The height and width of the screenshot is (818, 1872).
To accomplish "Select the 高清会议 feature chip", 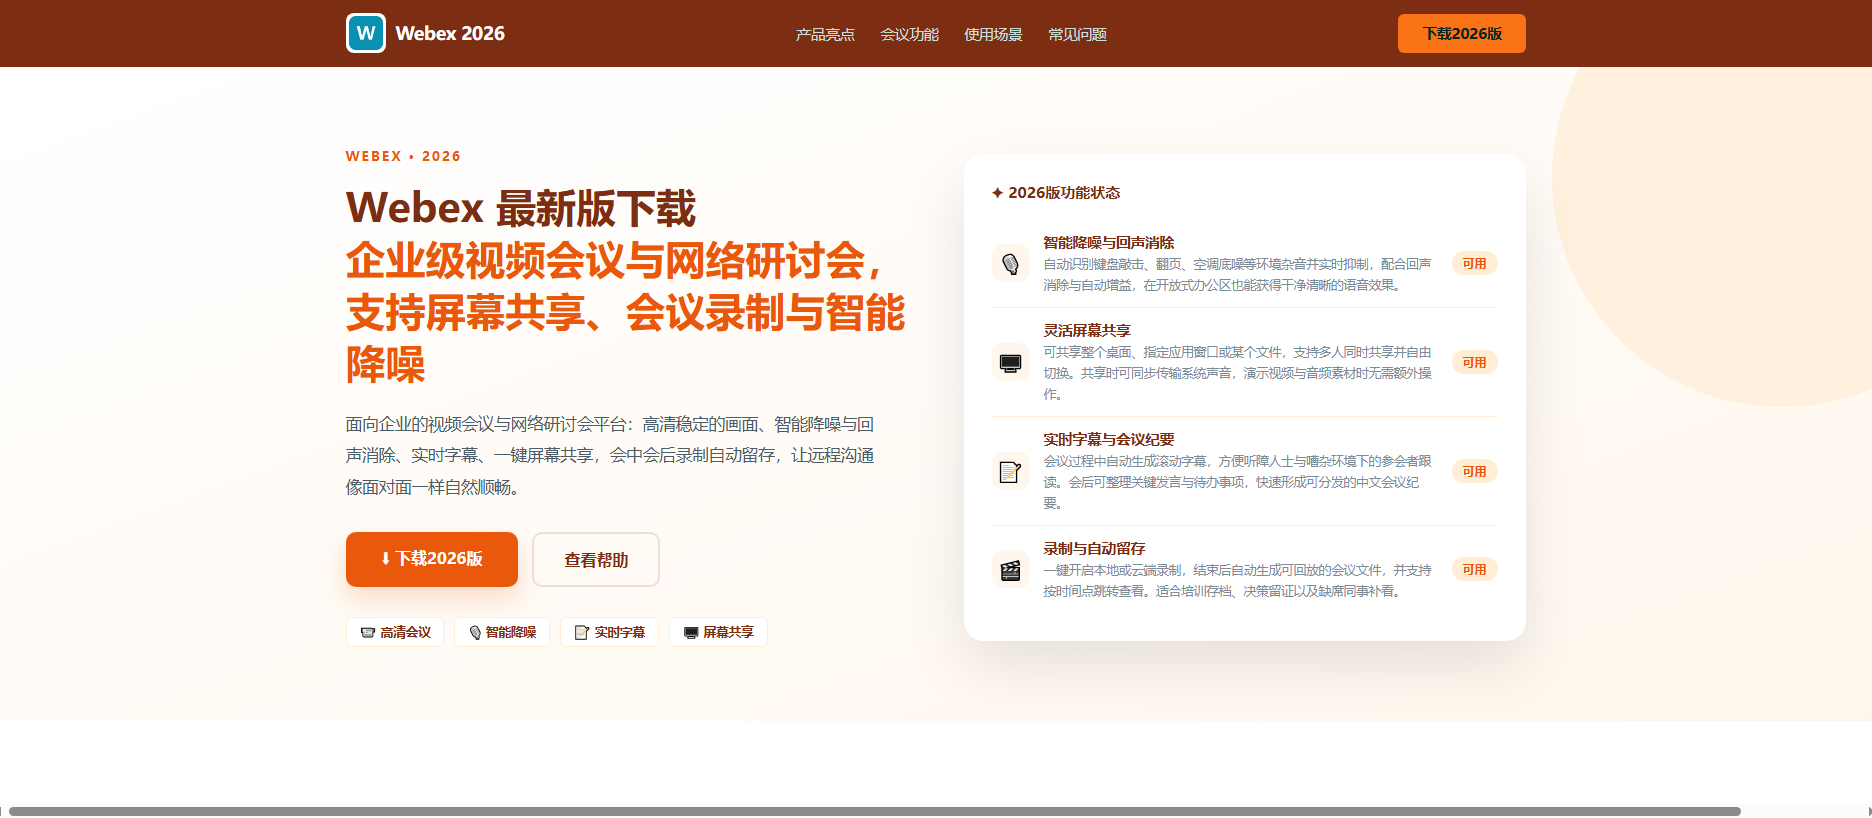I will tap(395, 632).
